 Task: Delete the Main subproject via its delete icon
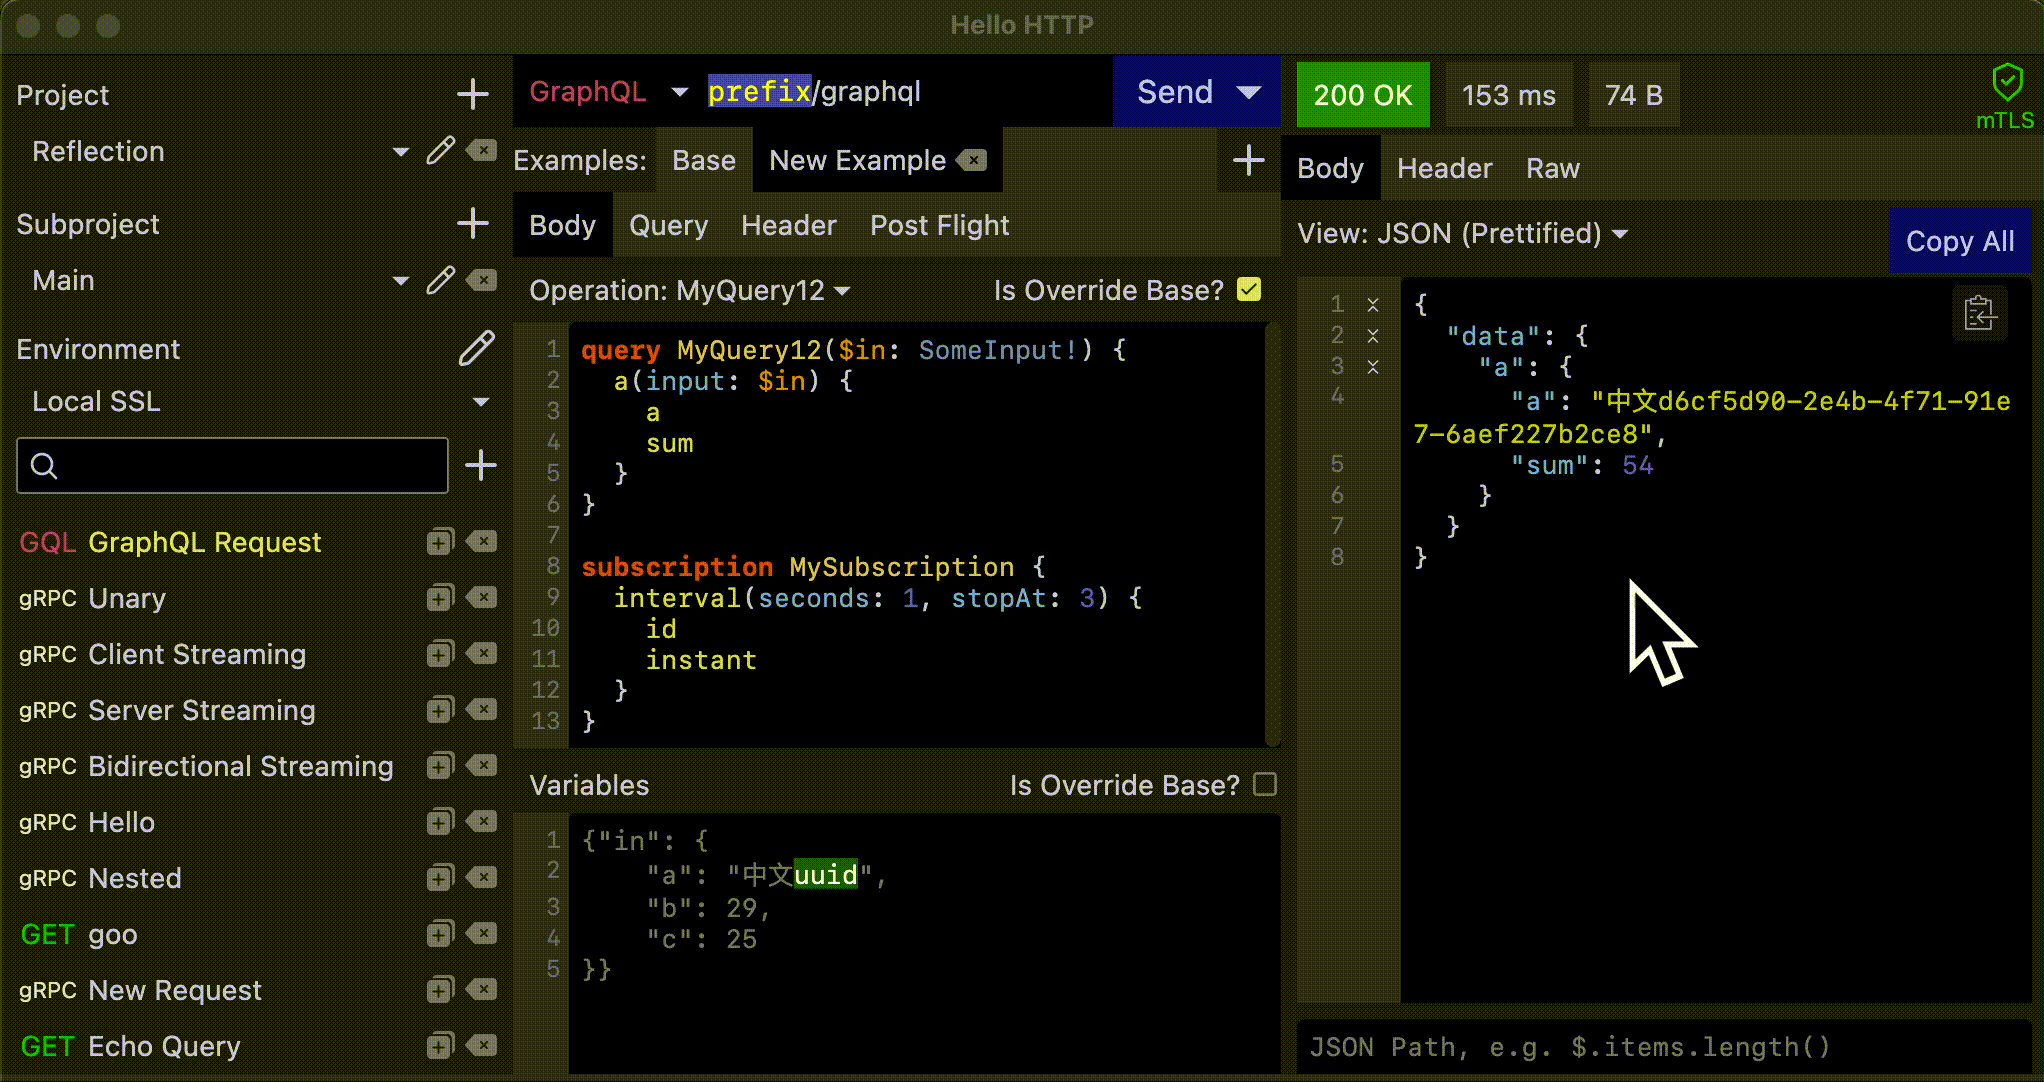[x=482, y=280]
